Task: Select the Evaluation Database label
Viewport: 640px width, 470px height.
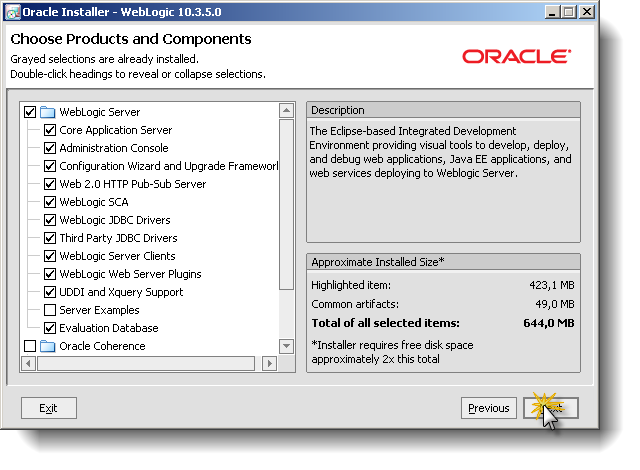Action: 109,328
